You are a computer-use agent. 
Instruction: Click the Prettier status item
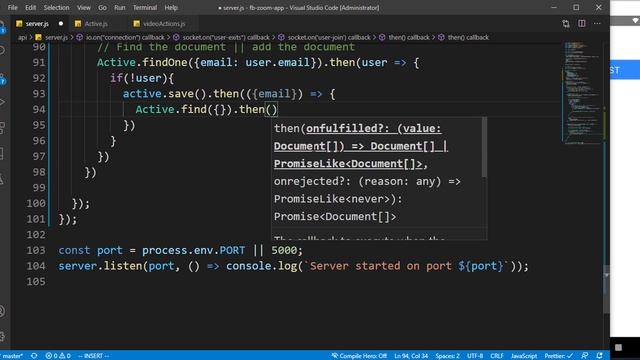coord(558,356)
